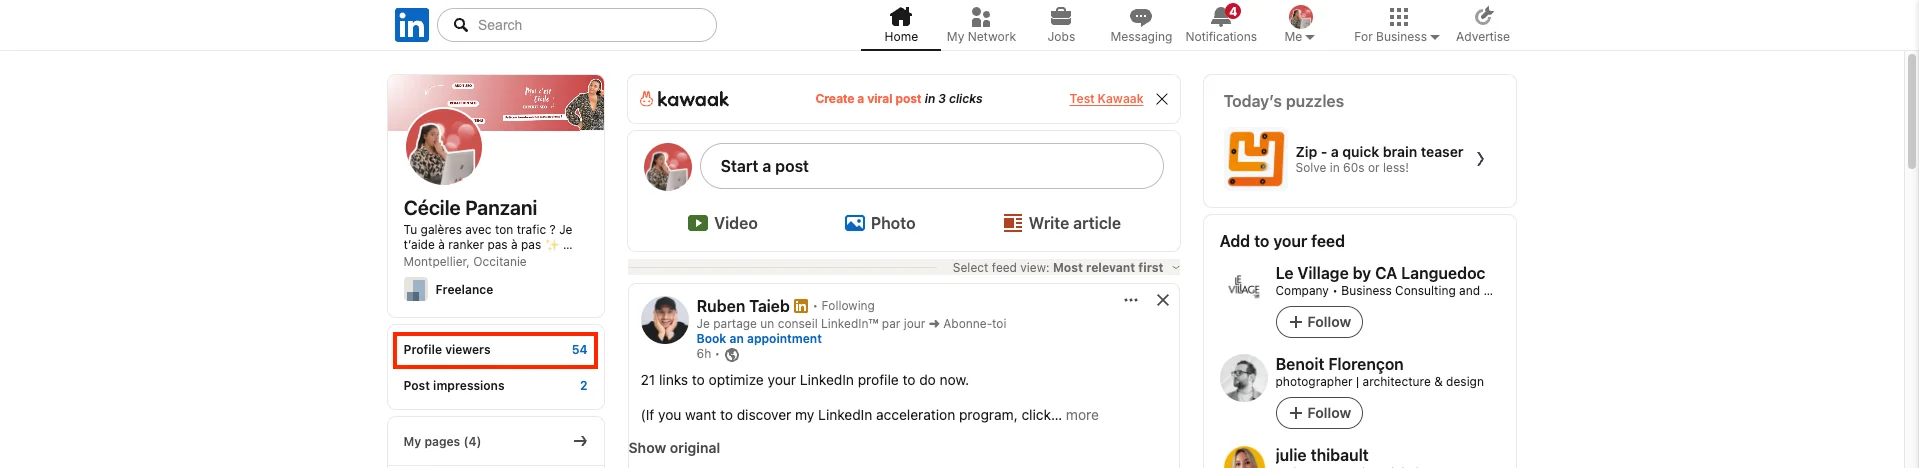Open Profile viewers stat
Viewport: 1919px width, 468px height.
tap(496, 350)
